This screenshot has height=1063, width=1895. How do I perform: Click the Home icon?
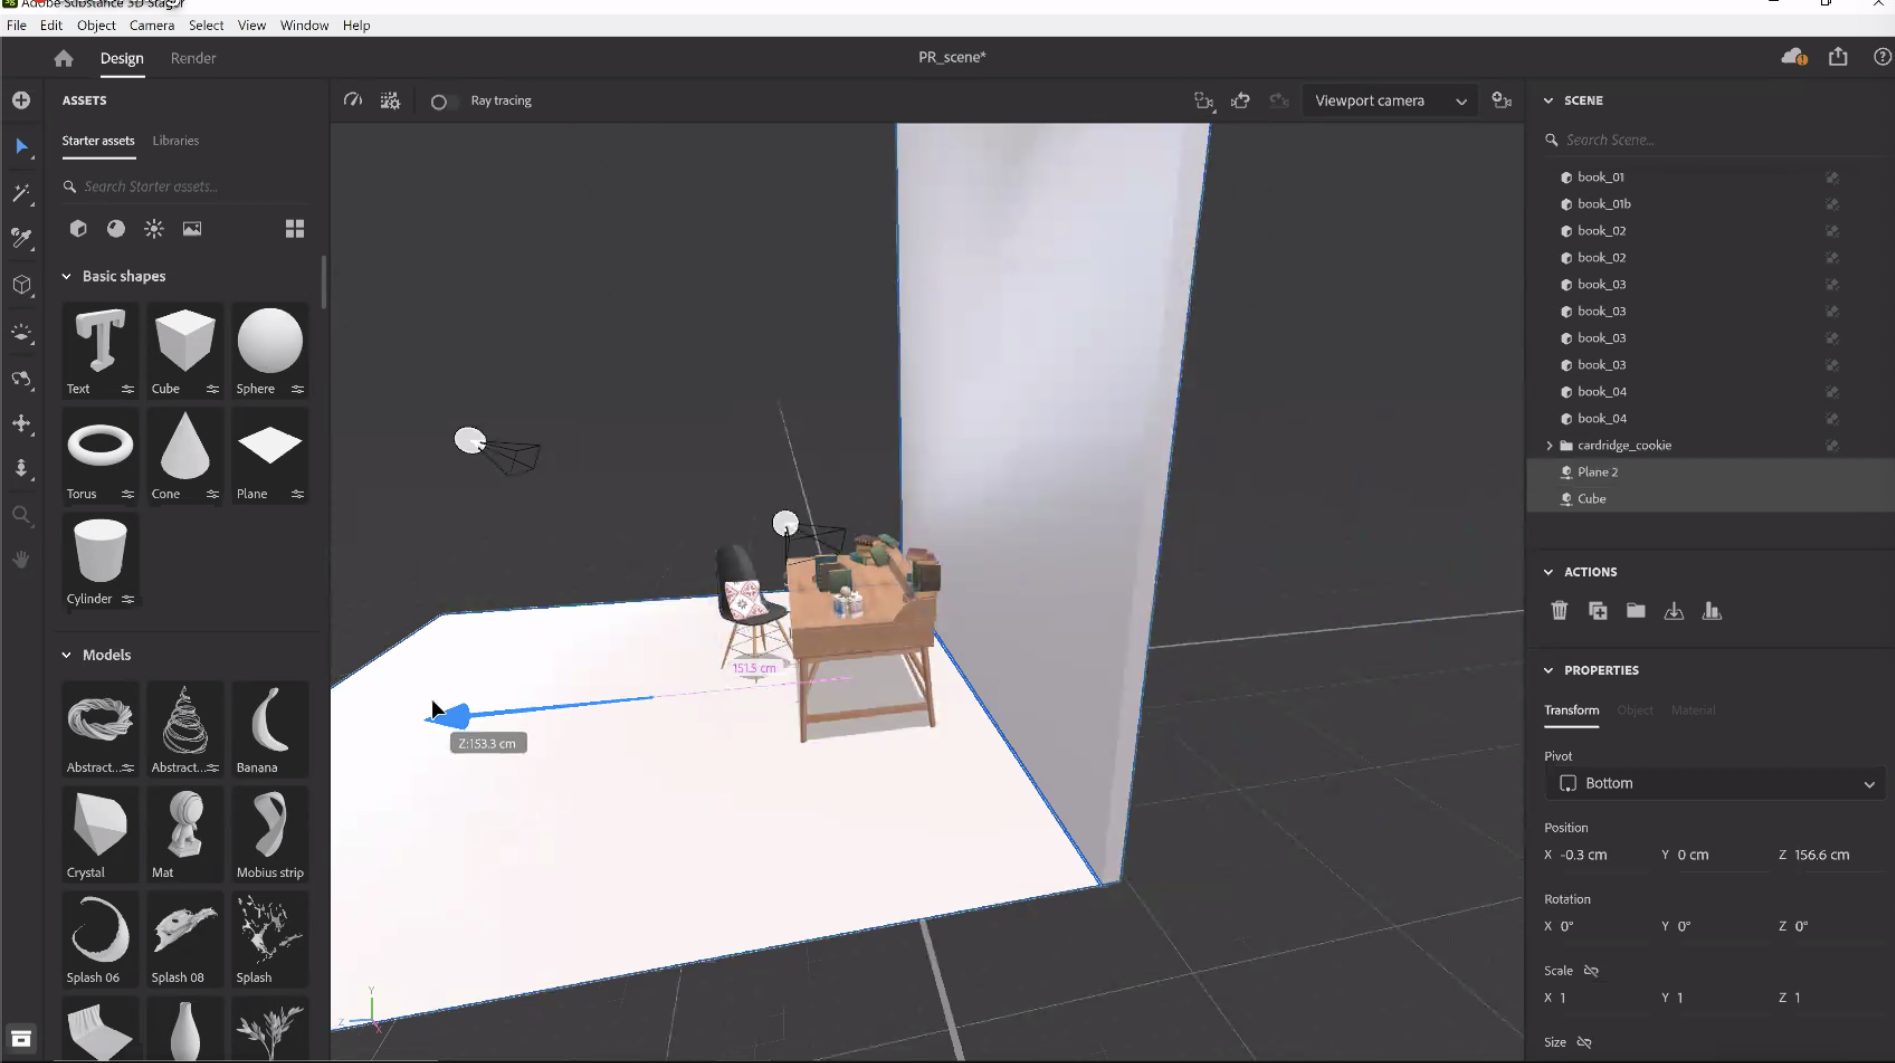pyautogui.click(x=64, y=58)
